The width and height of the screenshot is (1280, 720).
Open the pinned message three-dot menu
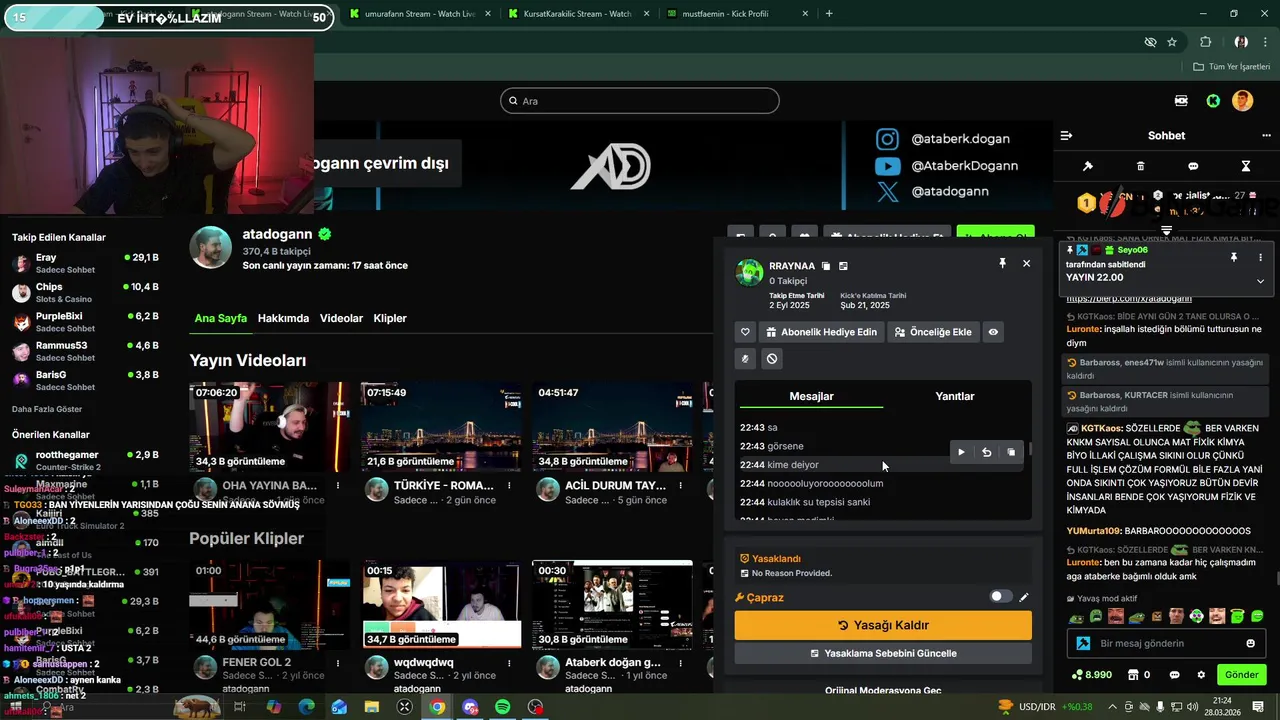tap(1260, 257)
